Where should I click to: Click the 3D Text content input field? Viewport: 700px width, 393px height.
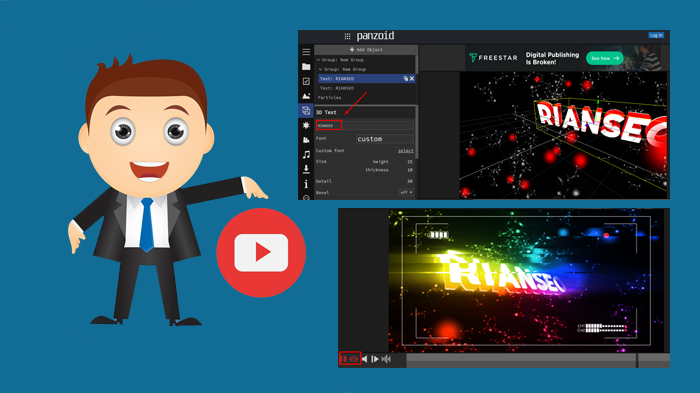click(365, 125)
